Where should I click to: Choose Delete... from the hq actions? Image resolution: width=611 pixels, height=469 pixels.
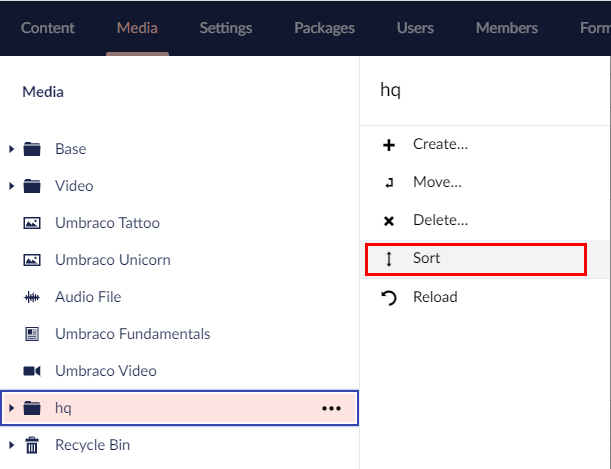pyautogui.click(x=440, y=220)
